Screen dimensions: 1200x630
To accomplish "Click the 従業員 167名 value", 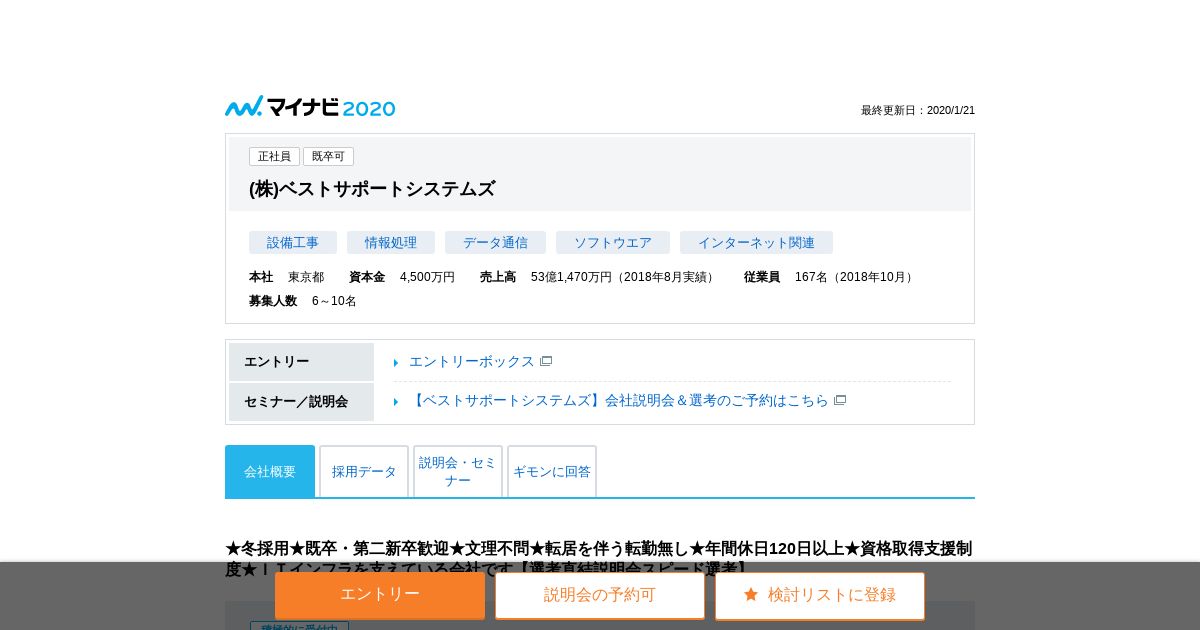I will pos(855,277).
